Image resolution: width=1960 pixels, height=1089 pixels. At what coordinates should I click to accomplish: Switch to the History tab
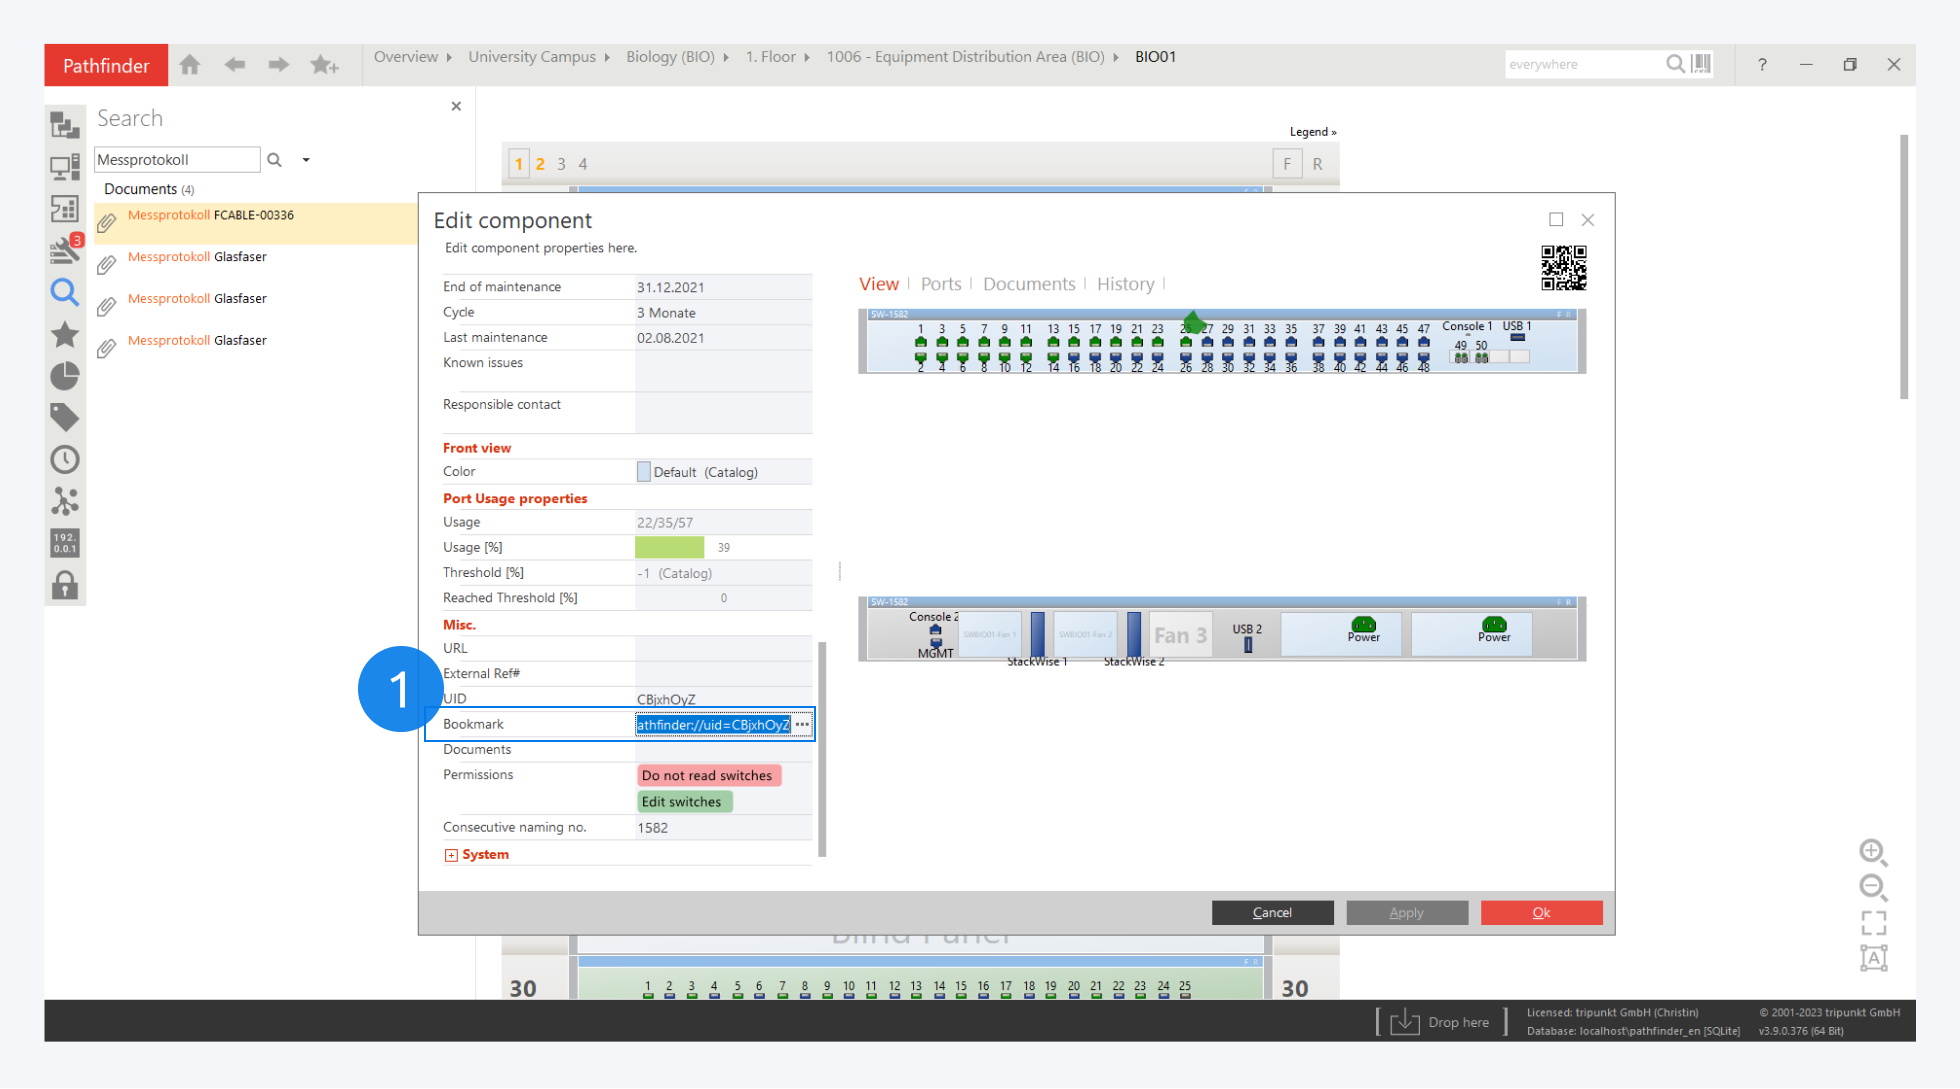[1125, 284]
